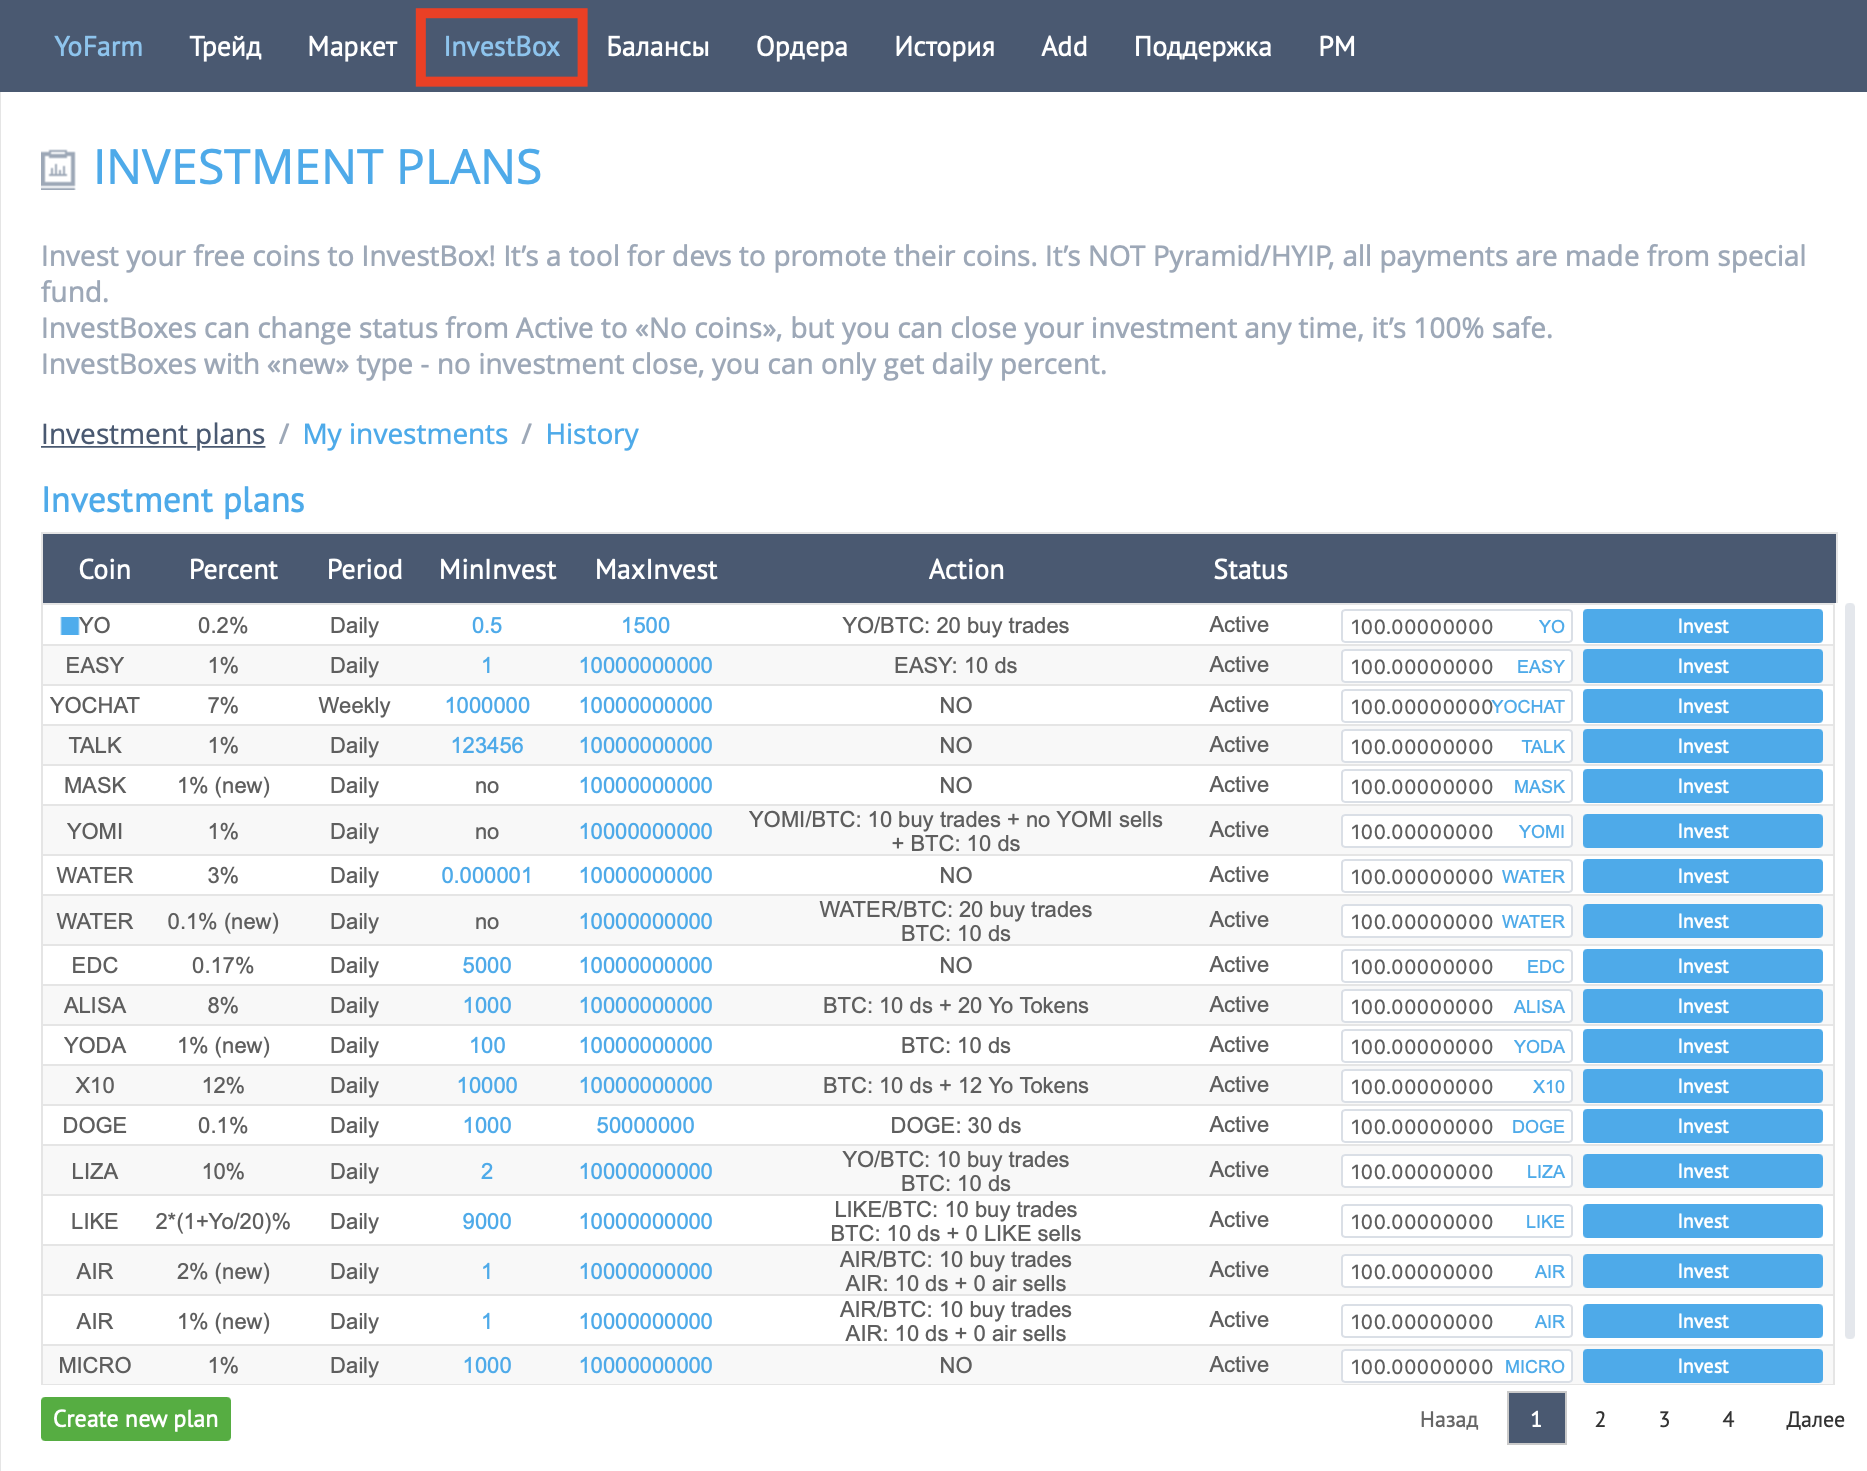Viewport: 1867px width, 1471px height.
Task: Click Назад to go to previous page
Action: (1449, 1419)
